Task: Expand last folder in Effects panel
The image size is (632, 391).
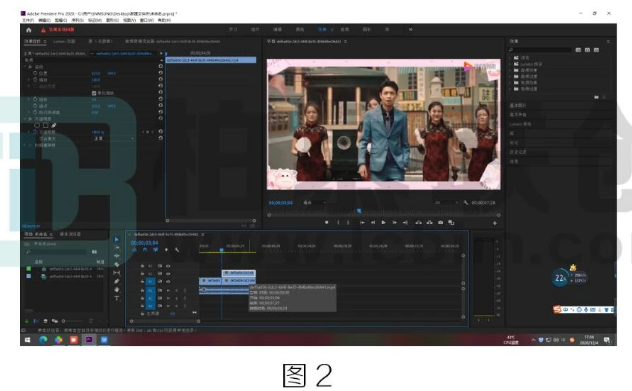Action: click(510, 89)
